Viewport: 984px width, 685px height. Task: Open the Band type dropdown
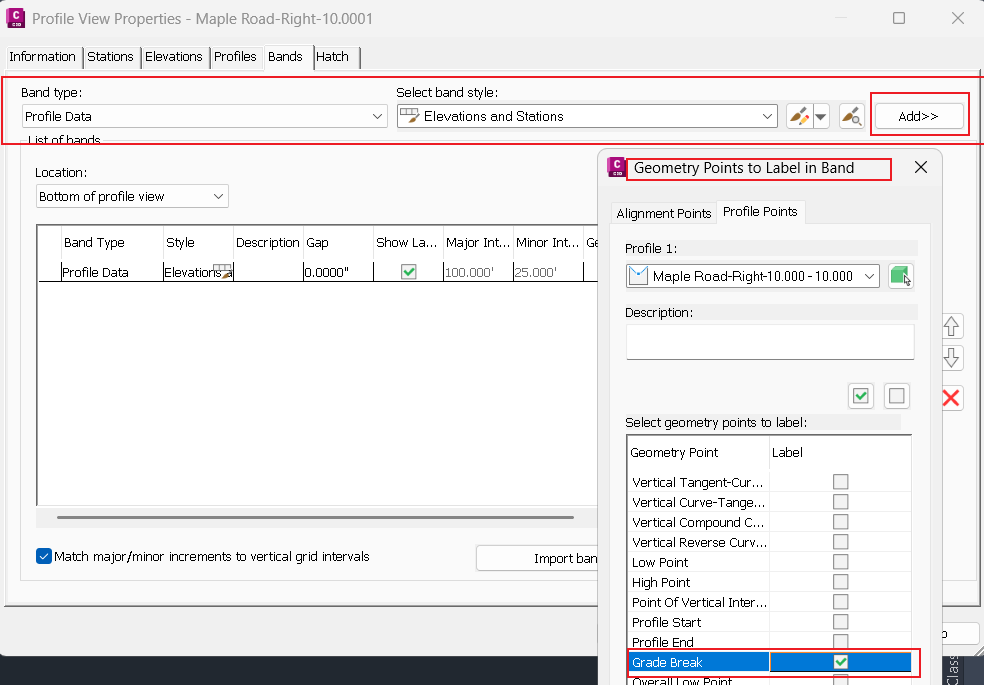(x=204, y=117)
